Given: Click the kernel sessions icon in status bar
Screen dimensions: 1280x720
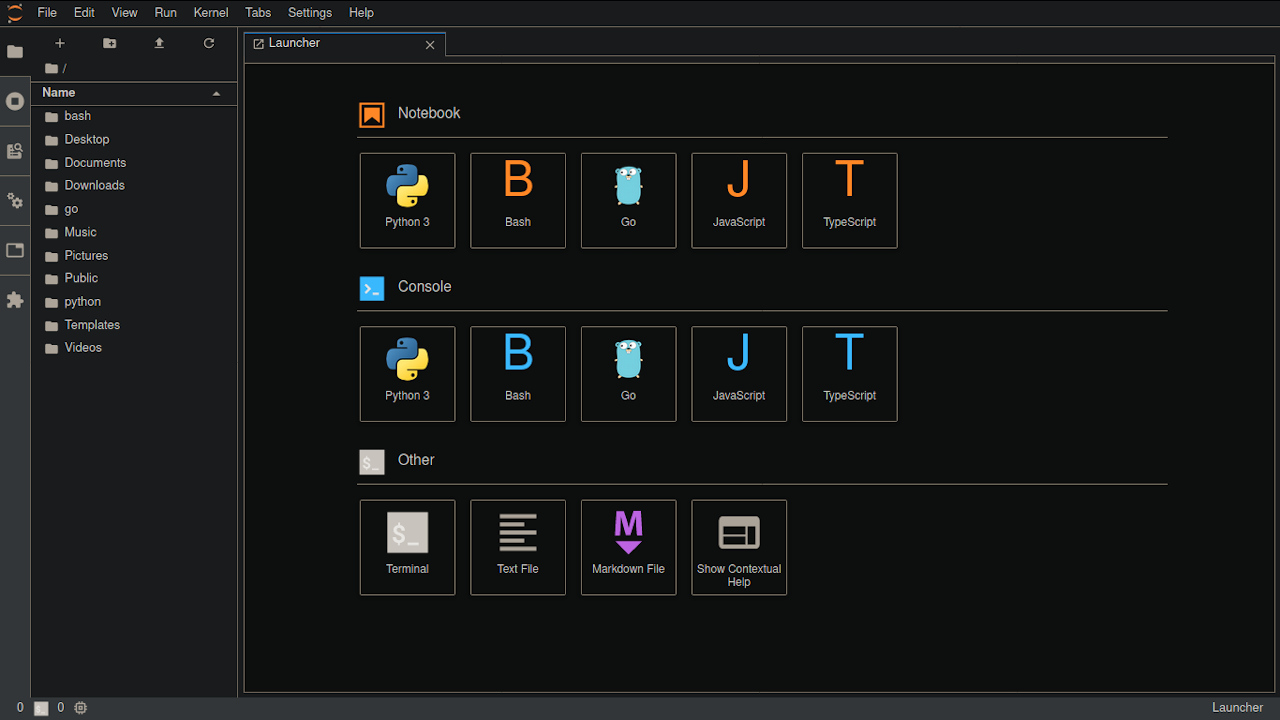Looking at the screenshot, I should tap(81, 708).
